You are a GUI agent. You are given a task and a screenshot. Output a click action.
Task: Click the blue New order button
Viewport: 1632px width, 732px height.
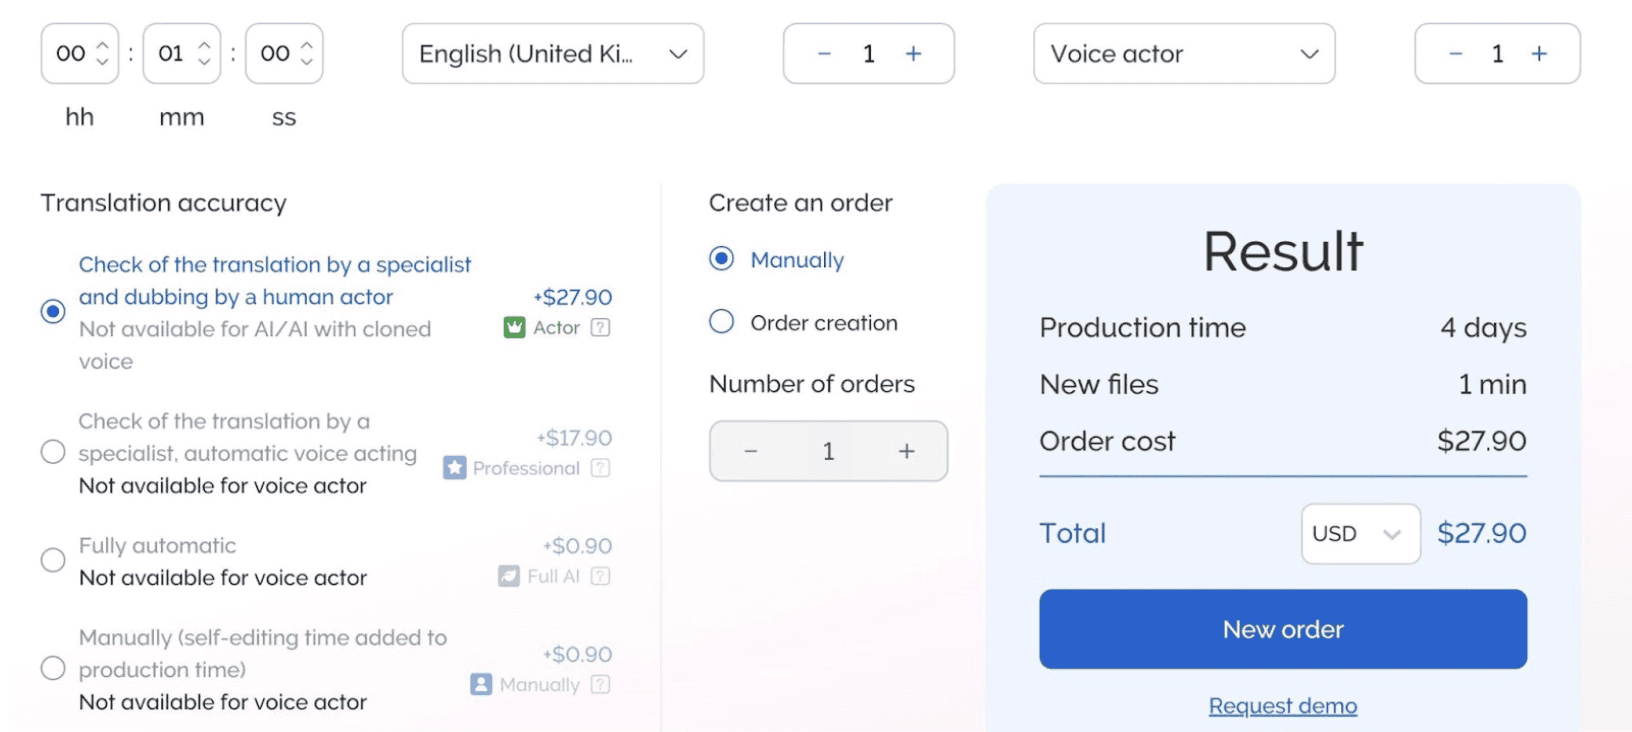click(1282, 629)
